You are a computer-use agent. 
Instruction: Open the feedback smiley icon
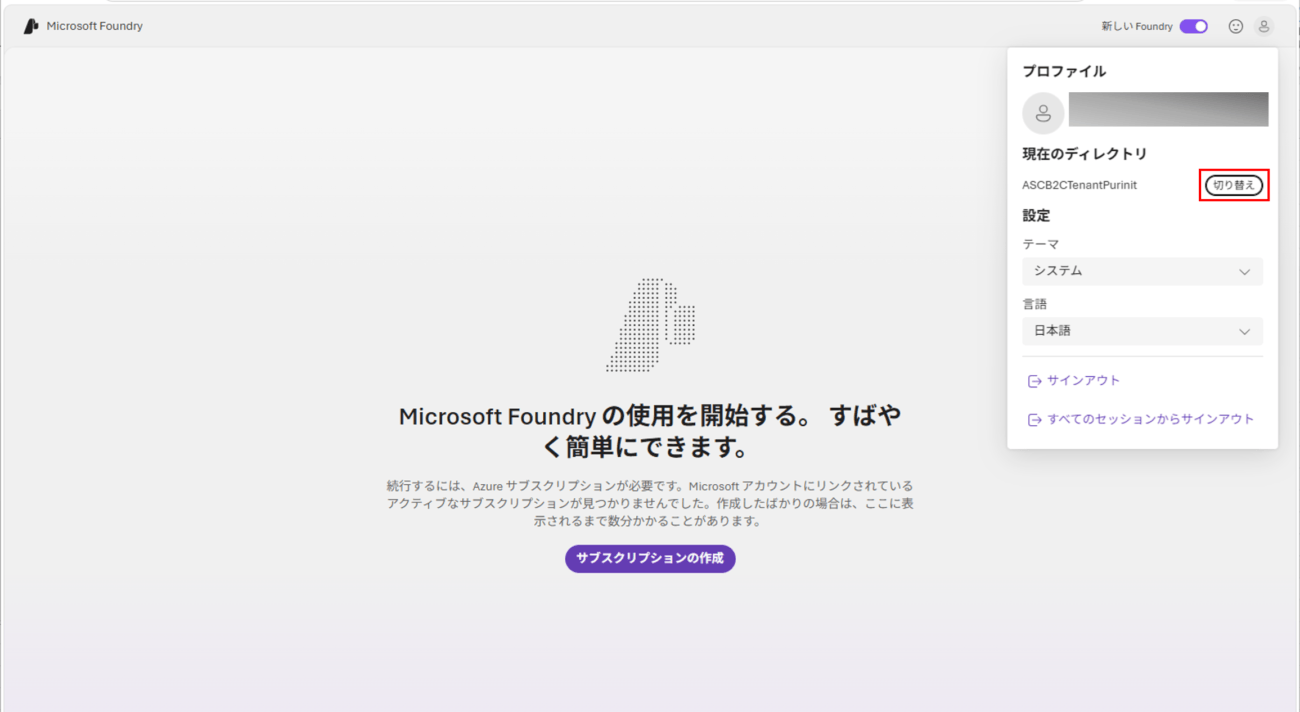1236,27
